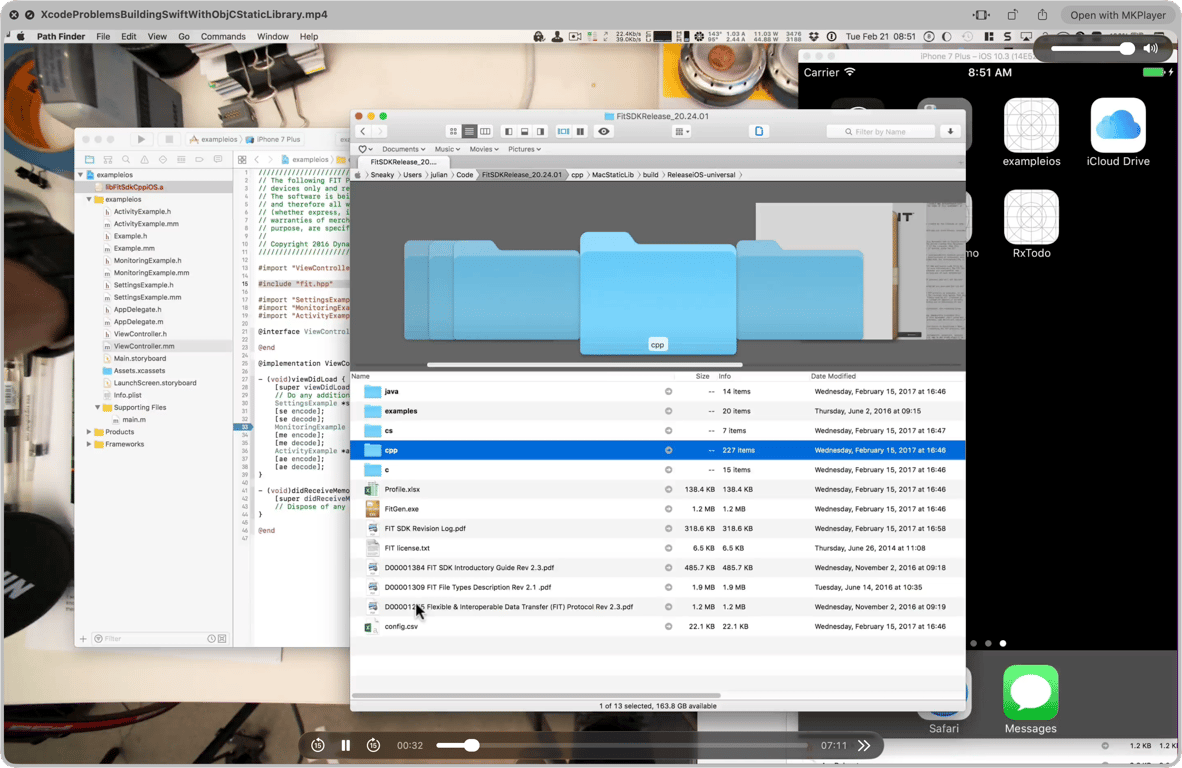Click Xcode Stop button
This screenshot has width=1182, height=768.
tap(169, 139)
